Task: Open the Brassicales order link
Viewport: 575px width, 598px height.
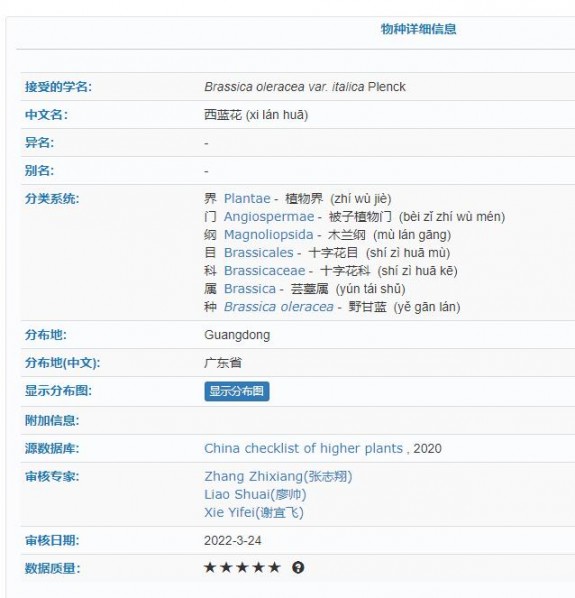Action: (x=259, y=252)
